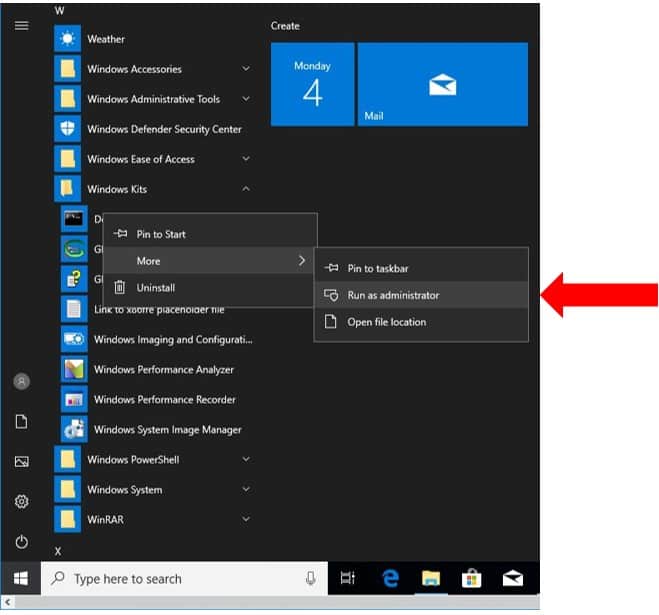Image resolution: width=659 pixels, height=615 pixels.
Task: Open the hamburger menu at top of Start
Action: coord(21,26)
